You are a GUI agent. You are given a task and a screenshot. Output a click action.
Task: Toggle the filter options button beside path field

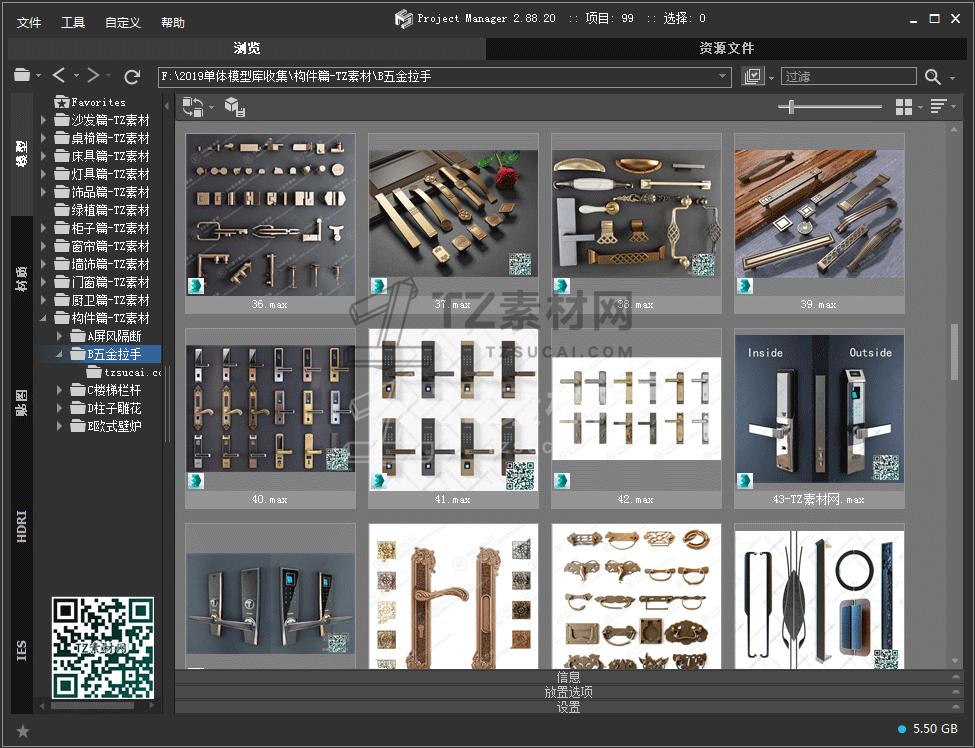click(x=753, y=77)
